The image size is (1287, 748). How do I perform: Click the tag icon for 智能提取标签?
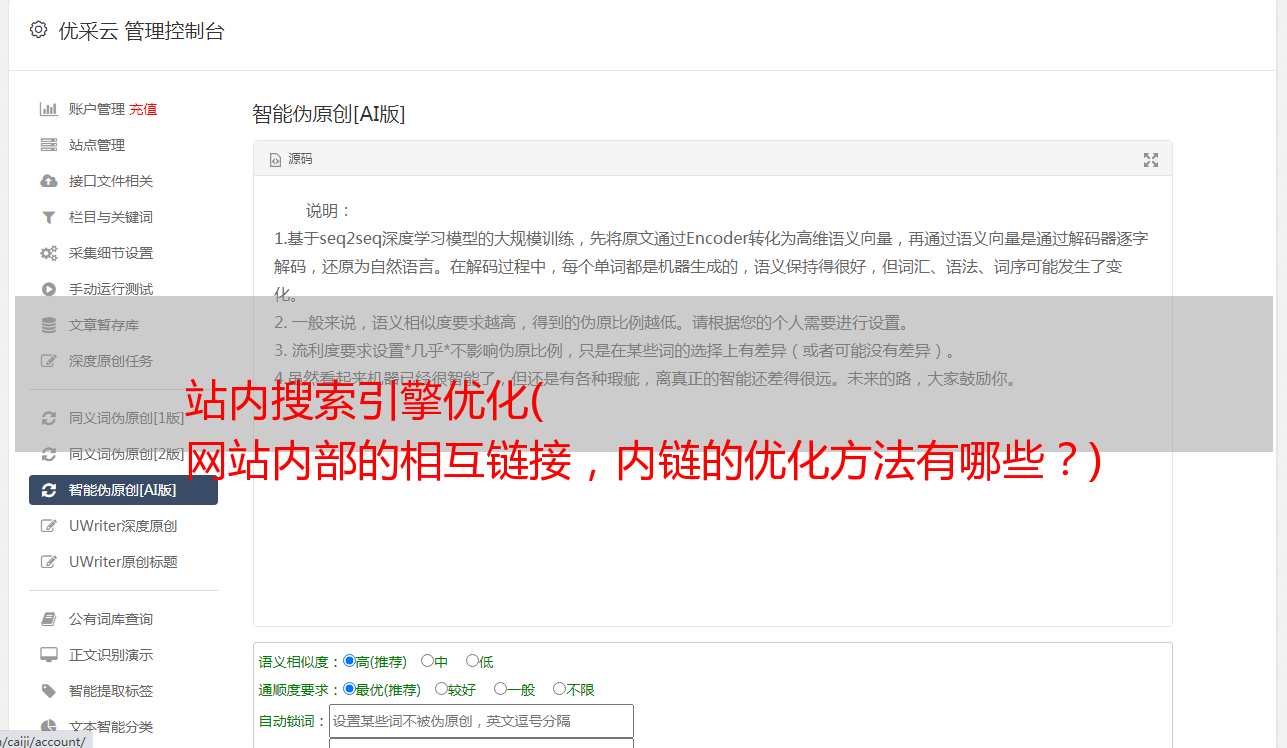click(48, 691)
